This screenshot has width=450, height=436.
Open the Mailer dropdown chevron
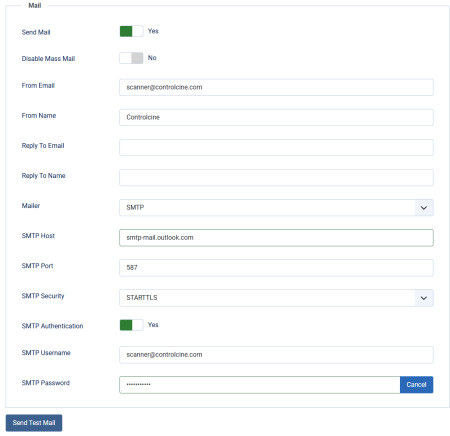click(x=424, y=208)
